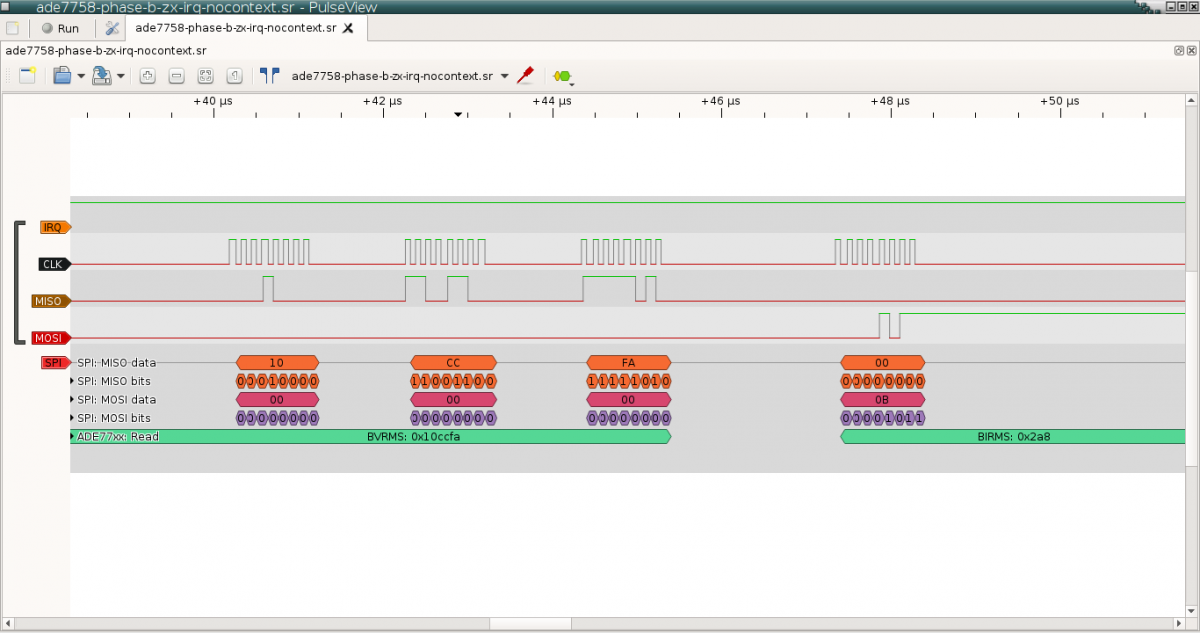The width and height of the screenshot is (1200, 633).
Task: Open settings via the wrench and screwdriver icon
Action: click(x=111, y=28)
